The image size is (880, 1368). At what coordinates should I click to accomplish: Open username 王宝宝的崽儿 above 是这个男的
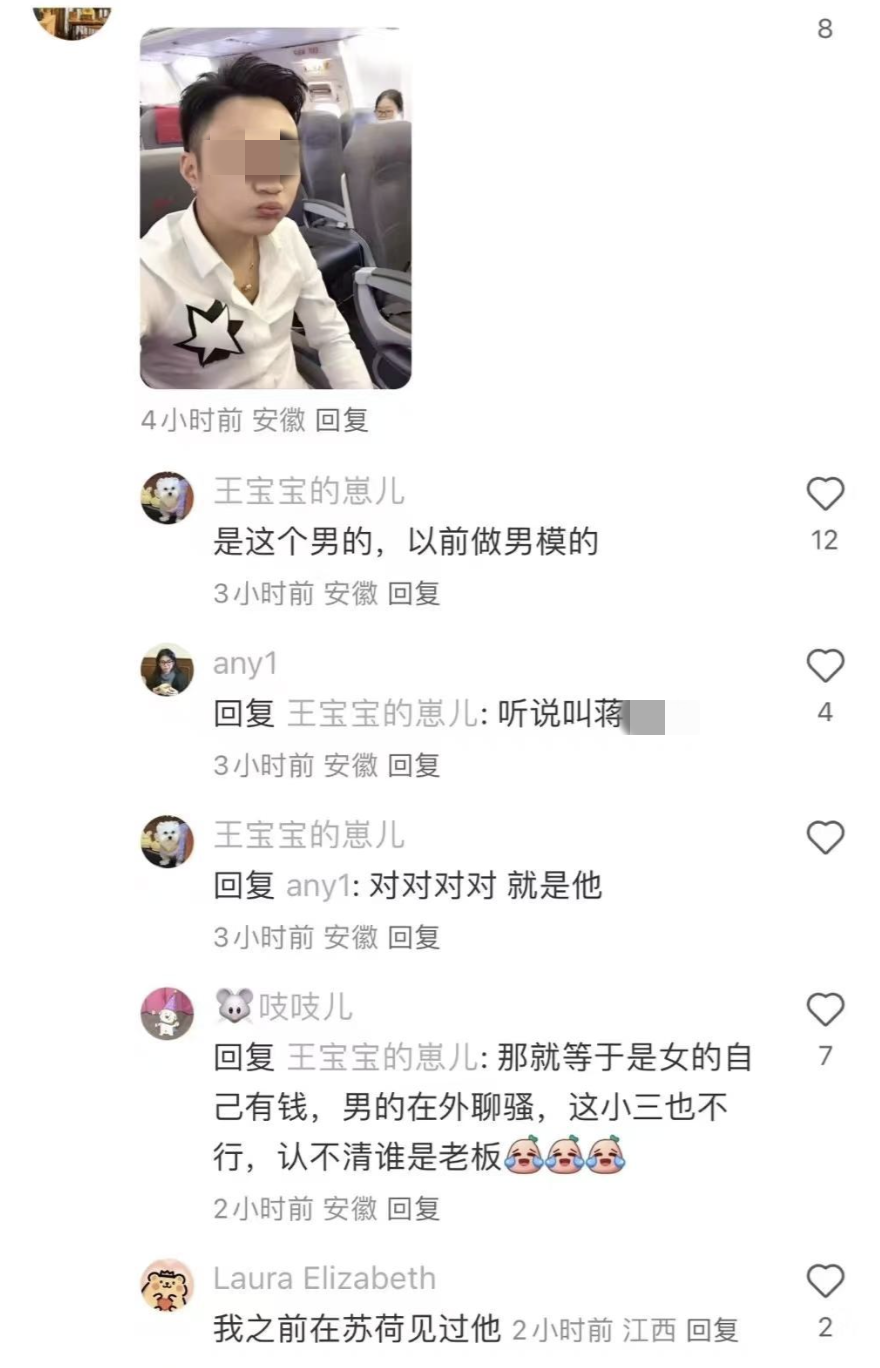click(309, 491)
